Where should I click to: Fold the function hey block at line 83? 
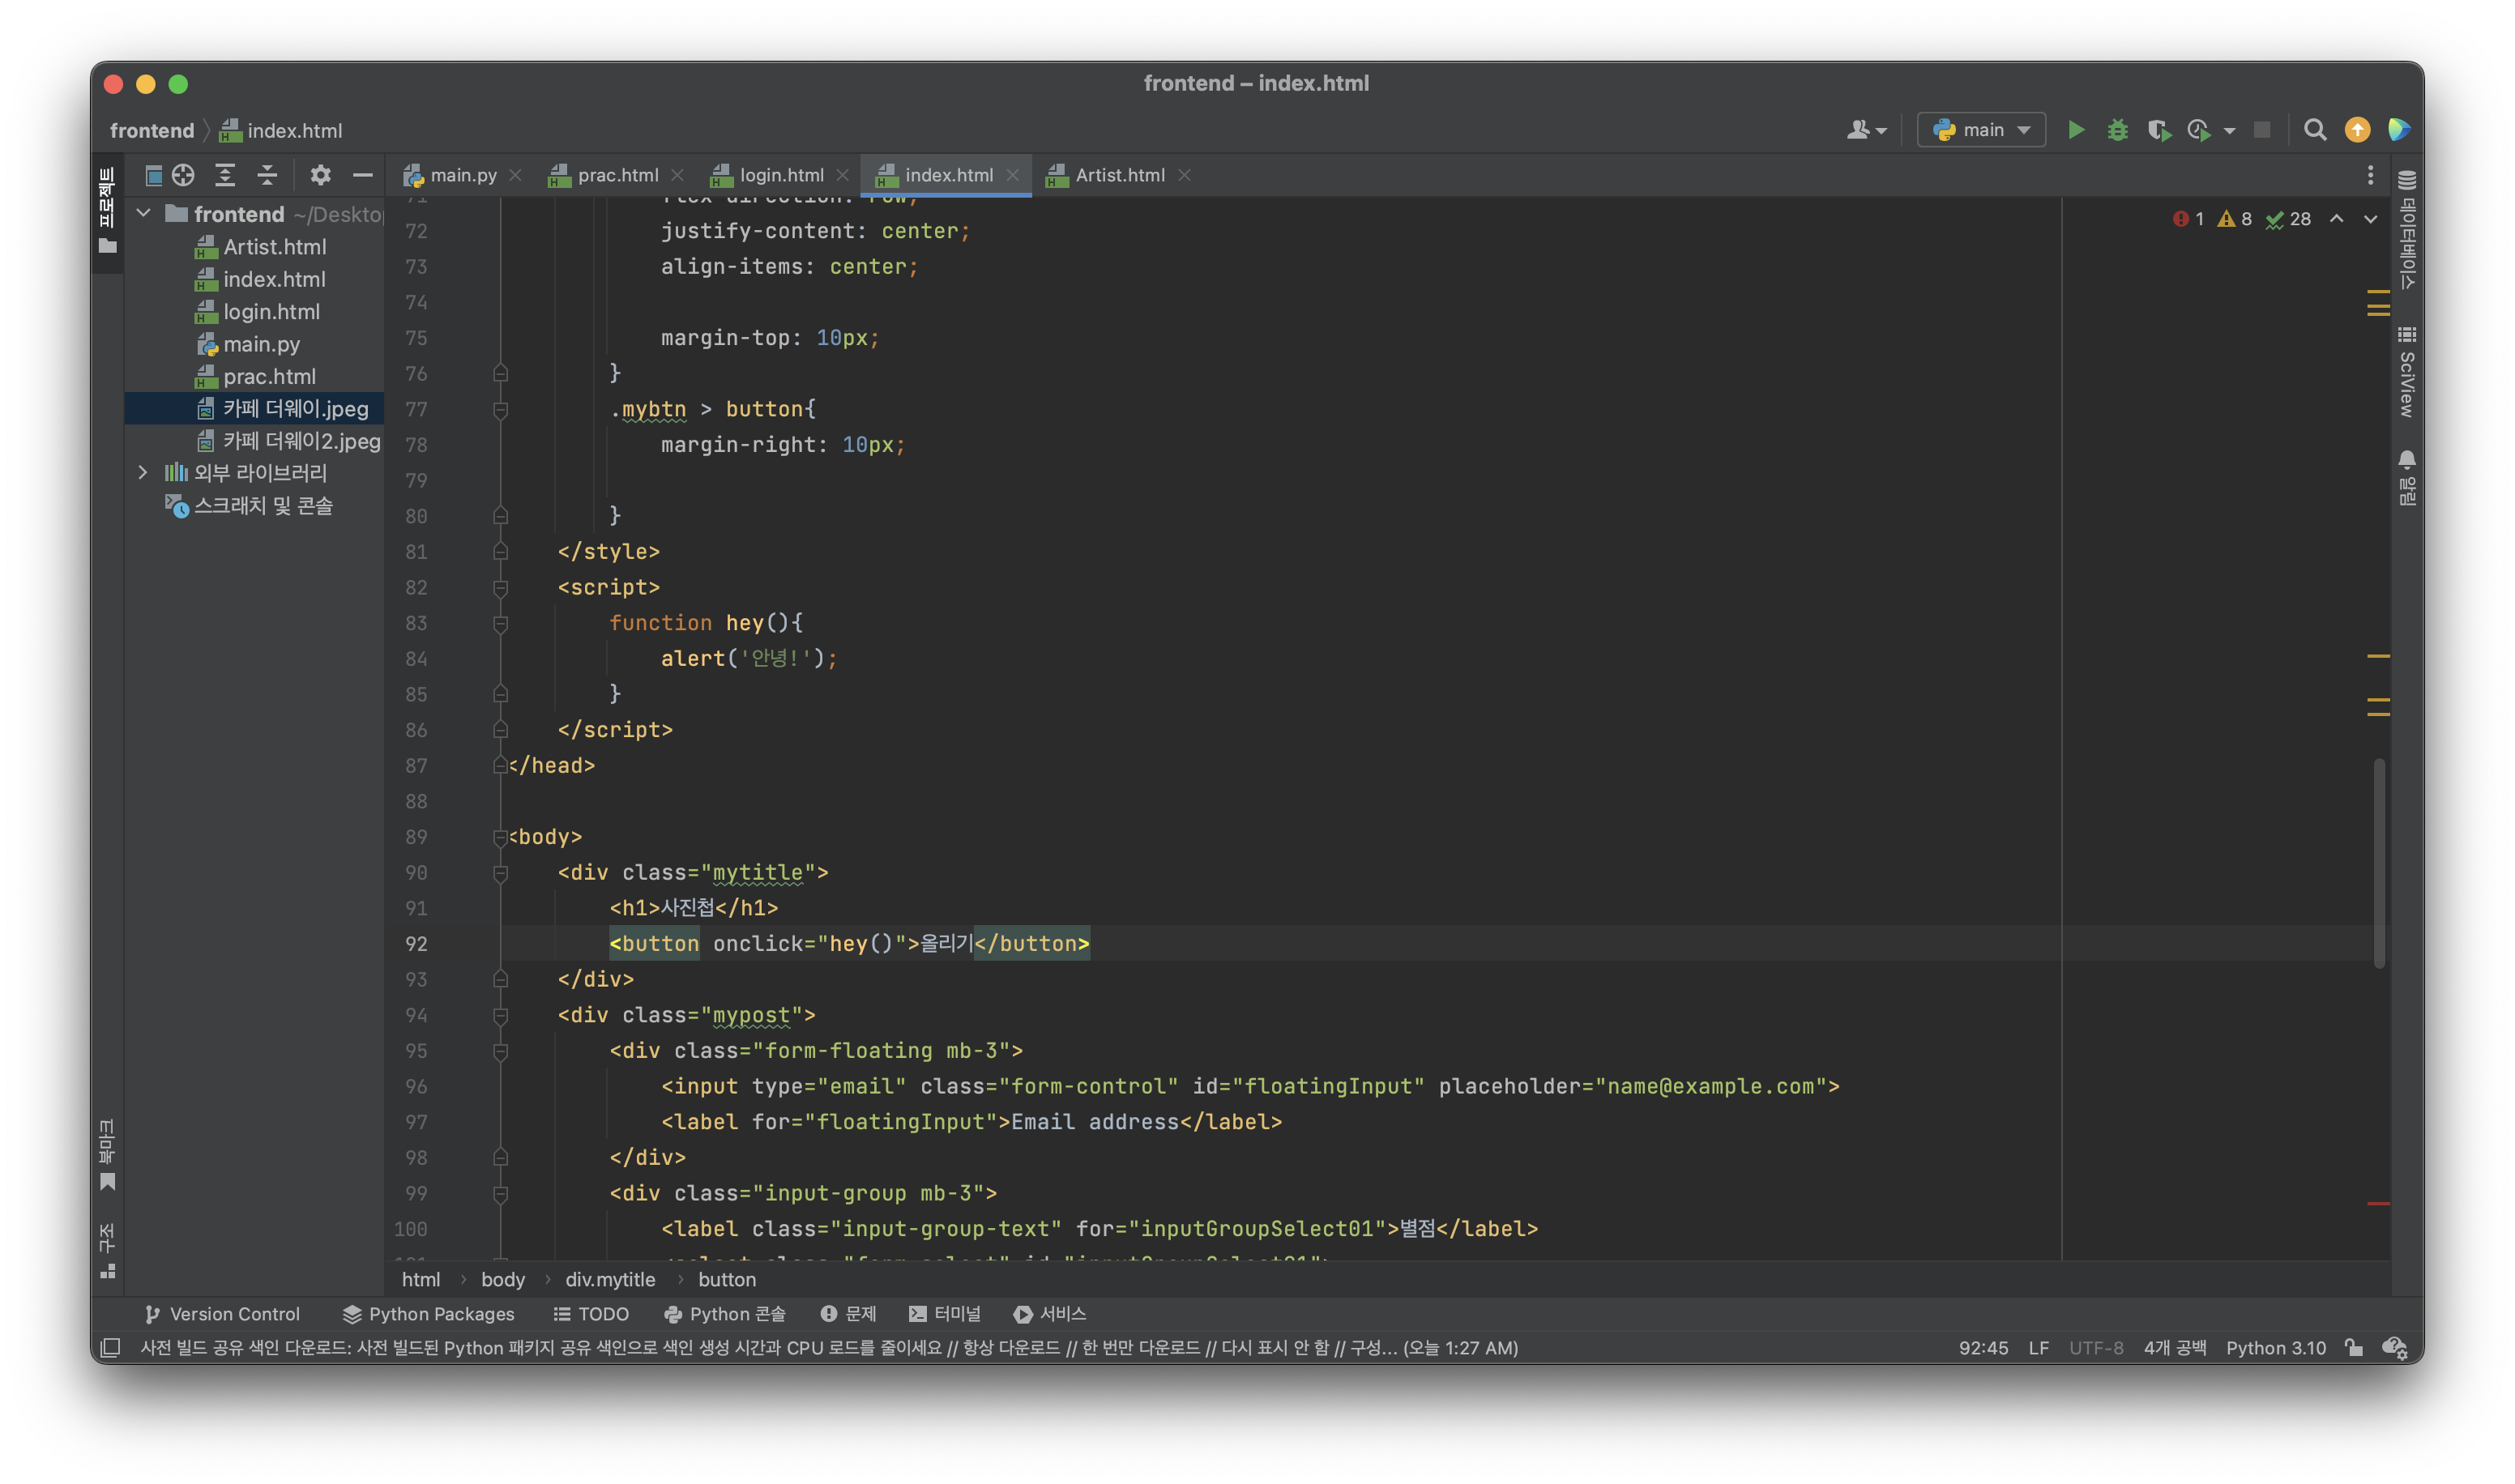tap(501, 623)
